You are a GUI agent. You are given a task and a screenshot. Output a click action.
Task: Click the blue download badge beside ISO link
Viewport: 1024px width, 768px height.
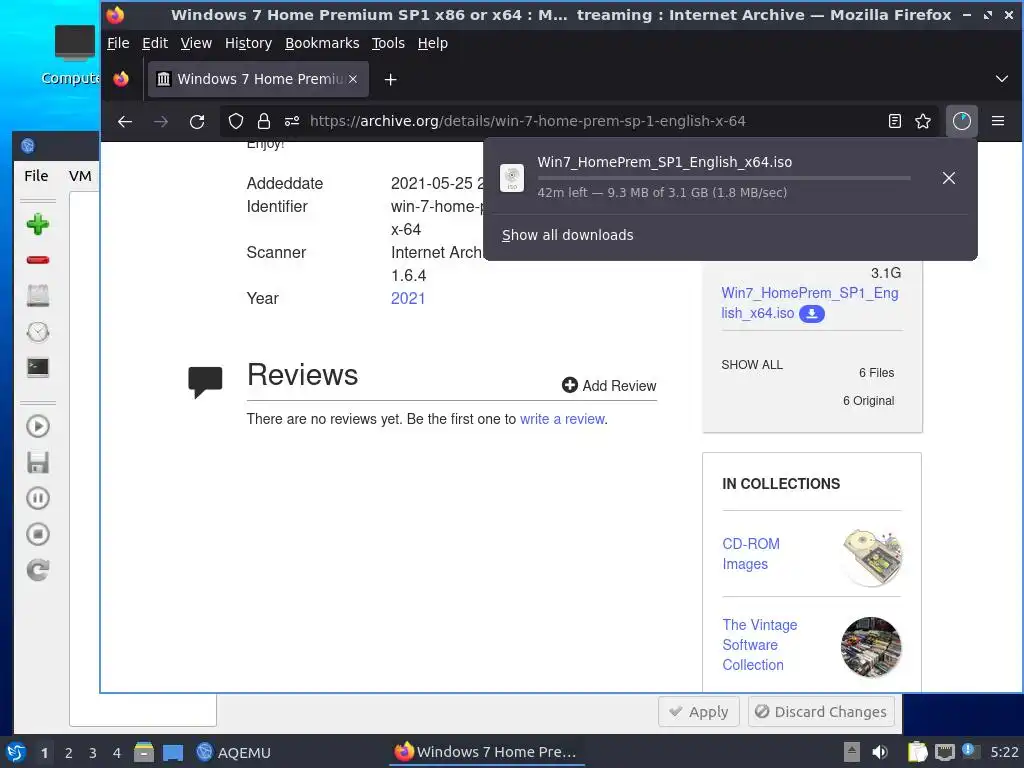(x=812, y=313)
